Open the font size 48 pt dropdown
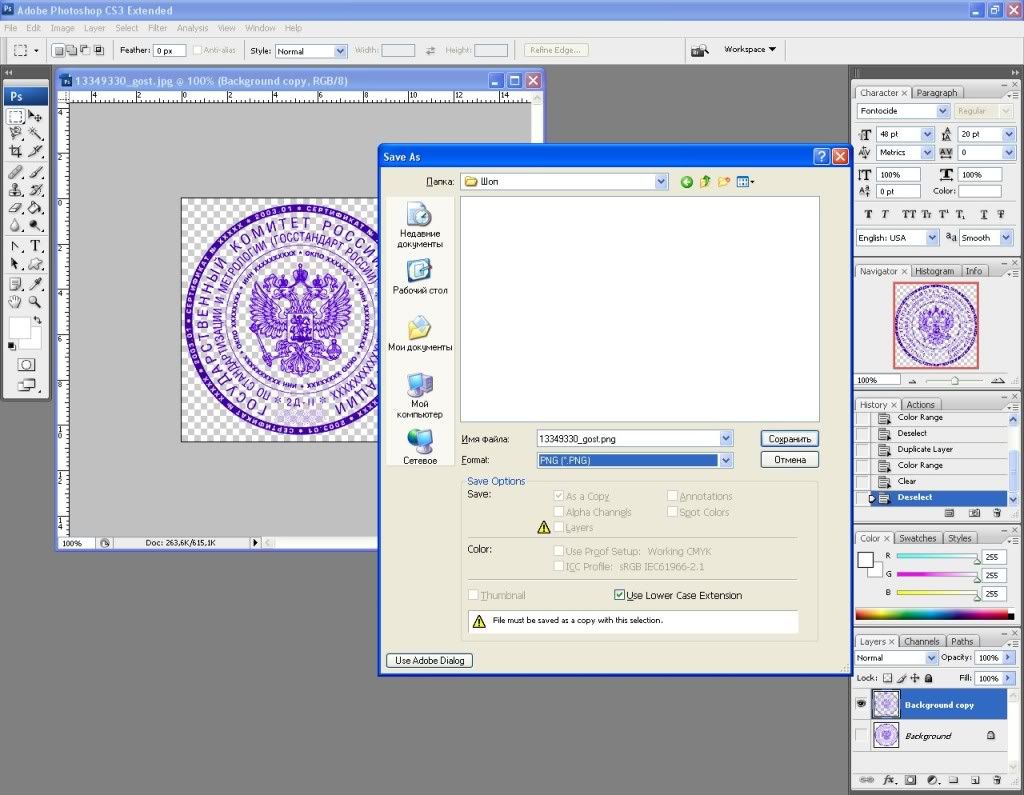This screenshot has width=1024, height=795. [927, 134]
